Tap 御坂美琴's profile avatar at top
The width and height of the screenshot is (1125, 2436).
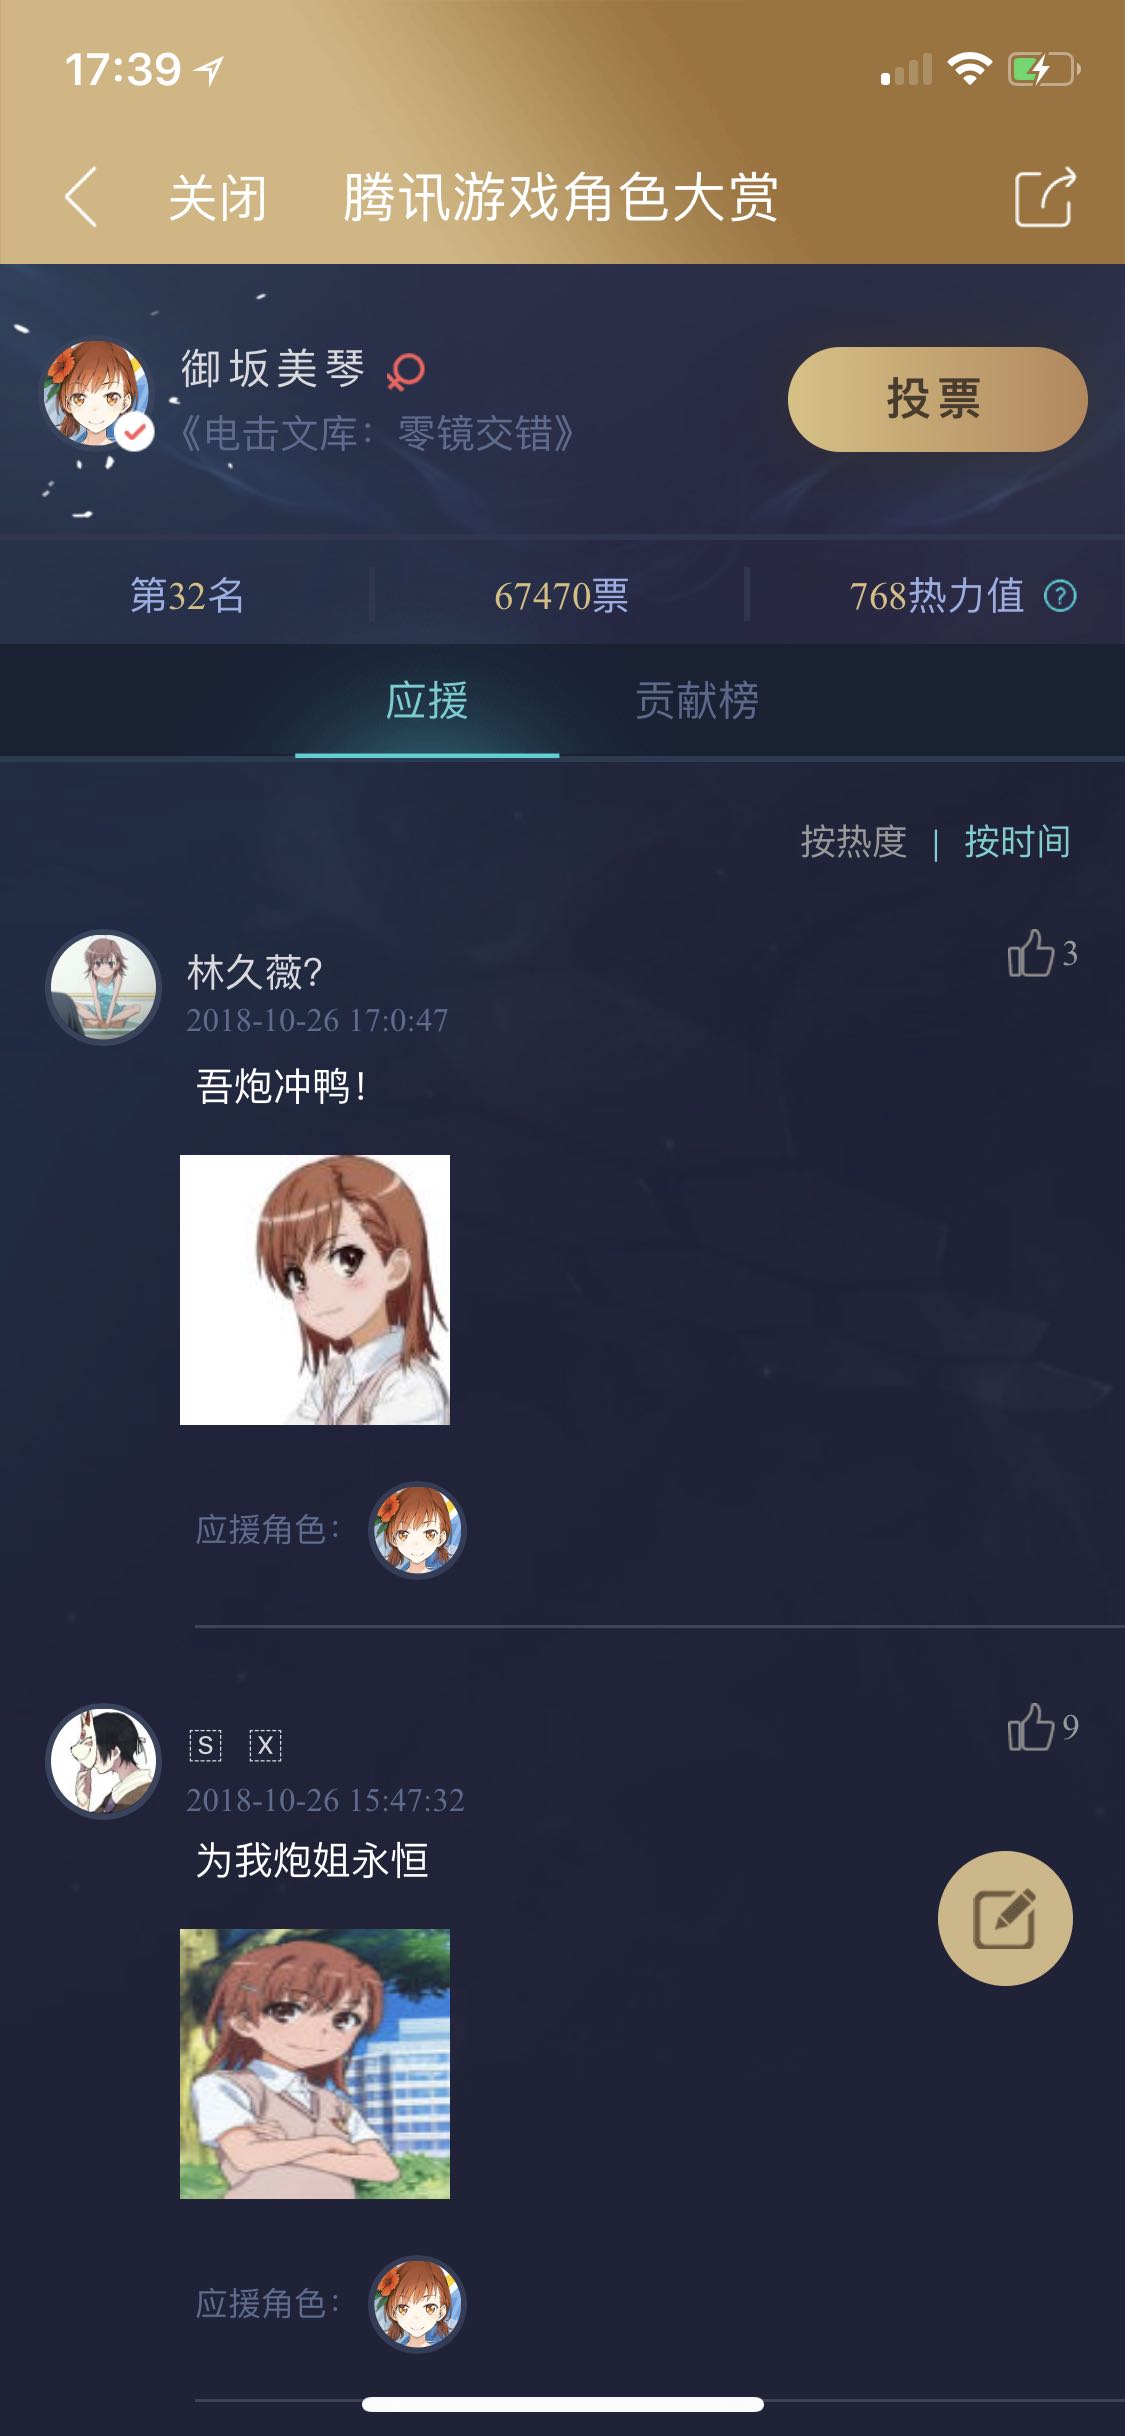[96, 392]
